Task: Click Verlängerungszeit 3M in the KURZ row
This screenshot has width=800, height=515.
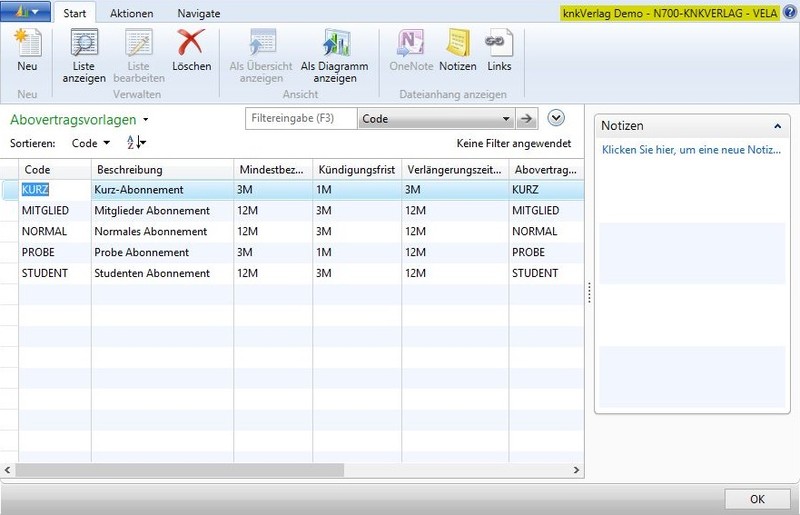Action: click(455, 189)
